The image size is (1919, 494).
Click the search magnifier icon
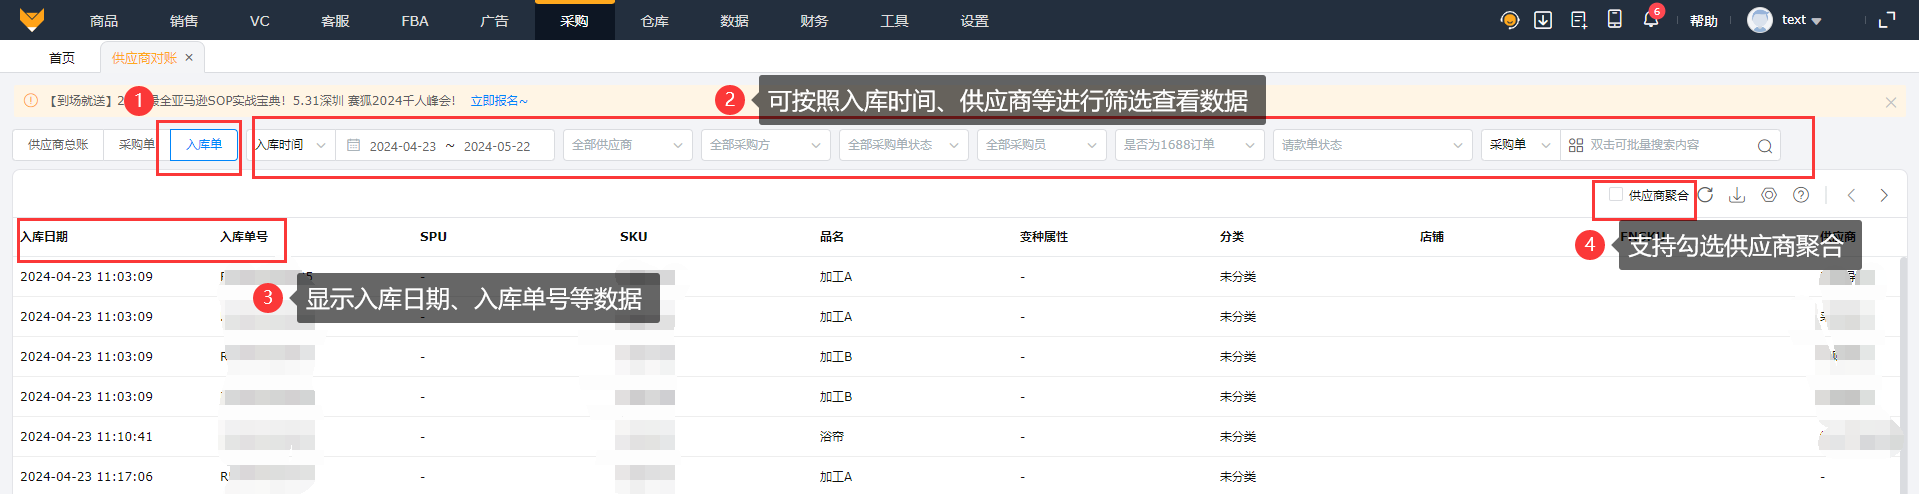1765,146
